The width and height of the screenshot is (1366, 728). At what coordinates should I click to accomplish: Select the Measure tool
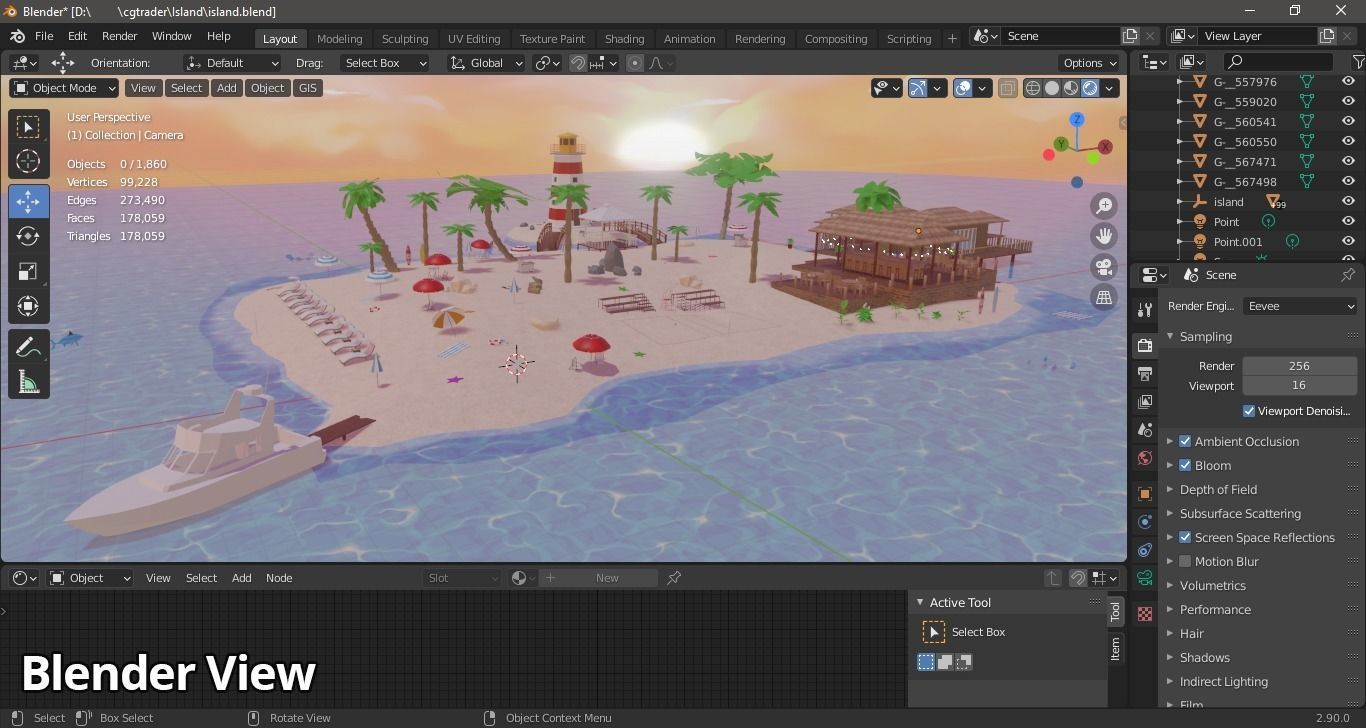click(28, 381)
